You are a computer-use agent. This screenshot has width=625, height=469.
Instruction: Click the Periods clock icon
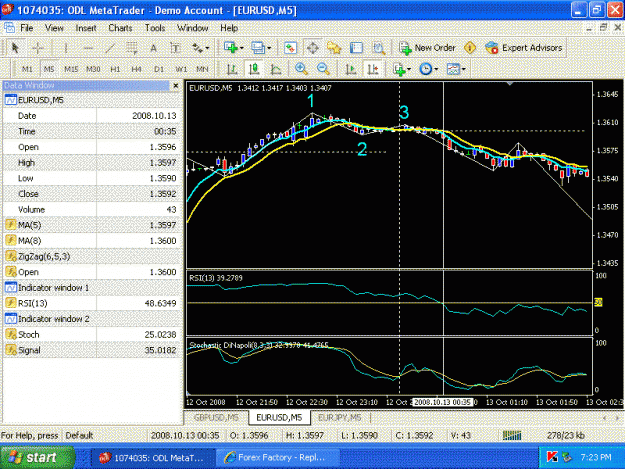(x=426, y=69)
